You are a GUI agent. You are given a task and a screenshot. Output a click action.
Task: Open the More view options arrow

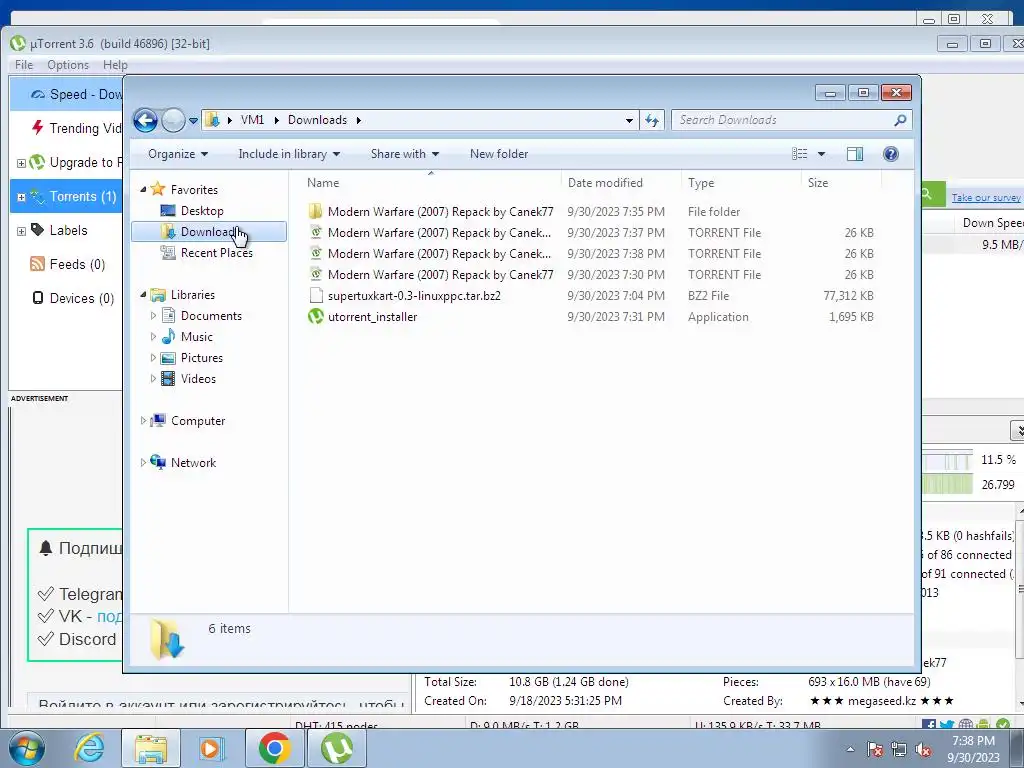pyautogui.click(x=822, y=154)
